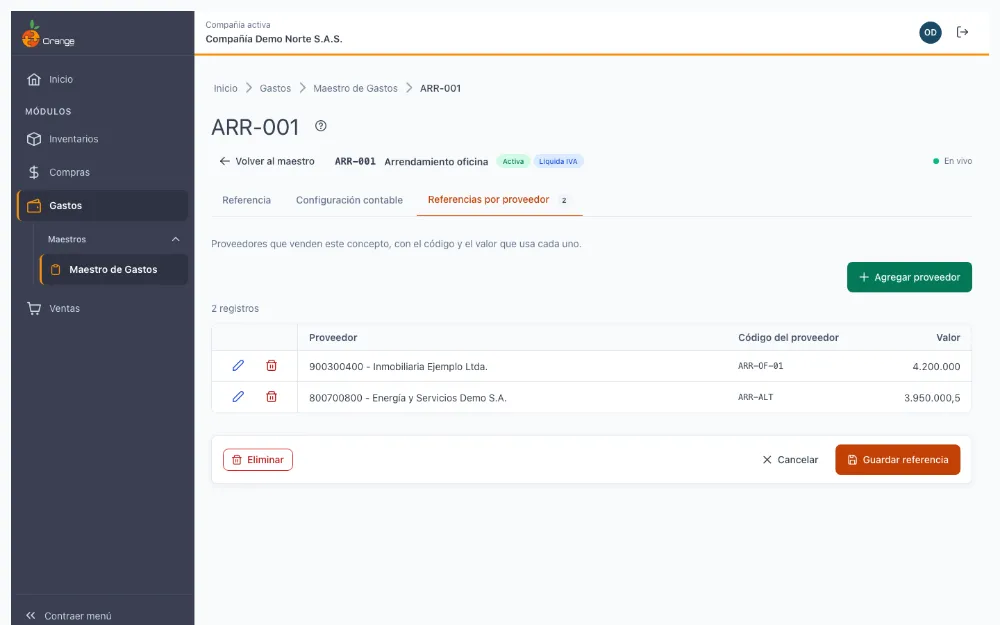
Task: Select Maestro de Gastos in sidebar
Action: pyautogui.click(x=114, y=270)
